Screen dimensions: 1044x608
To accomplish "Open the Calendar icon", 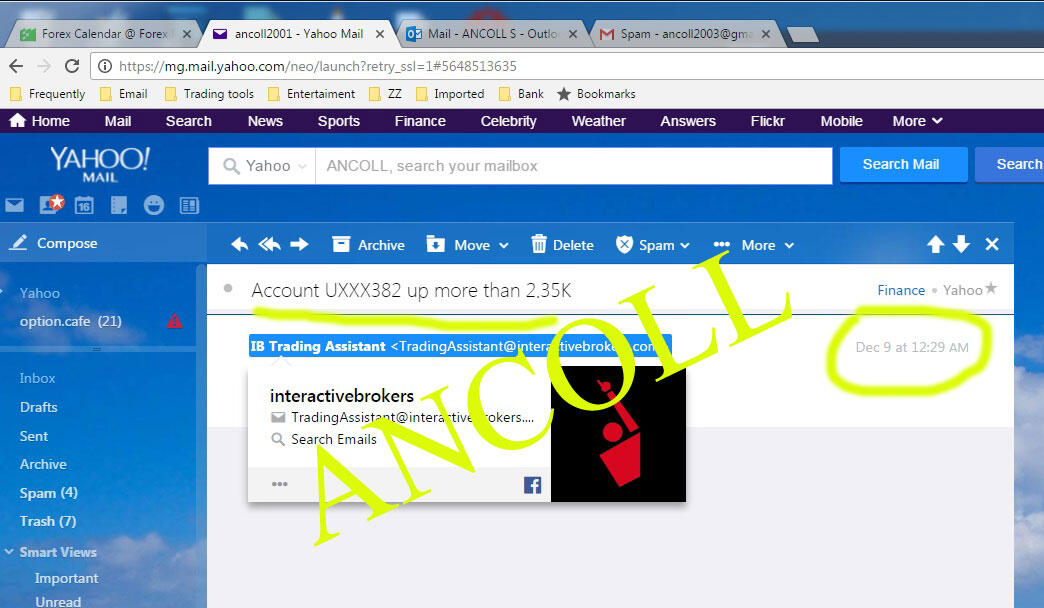I will 84,205.
